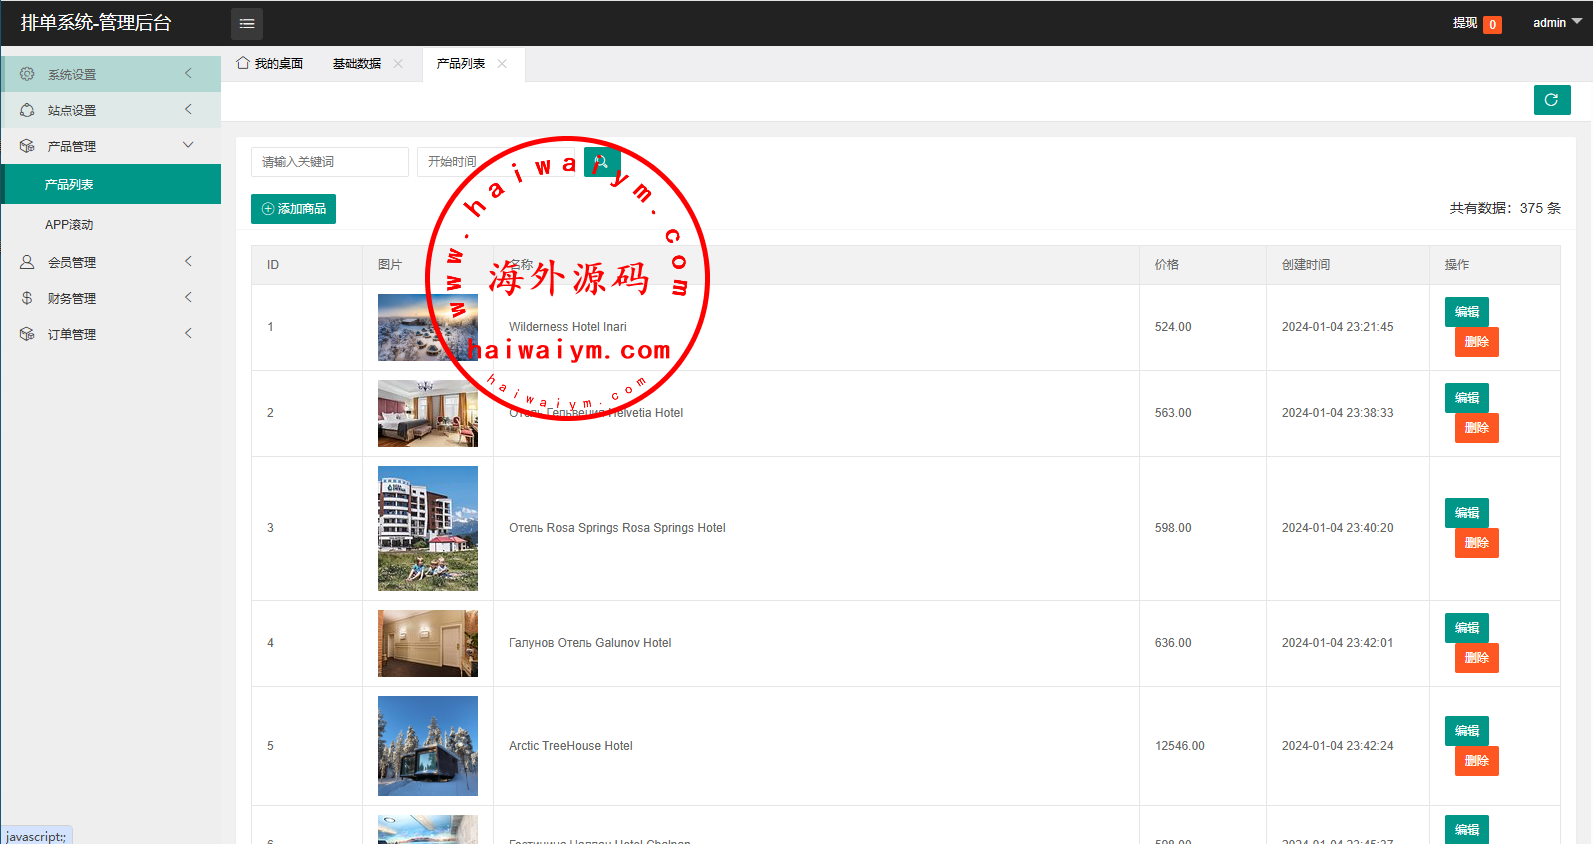Expand the 订单管理 sidebar menu
The width and height of the screenshot is (1593, 844).
click(111, 334)
